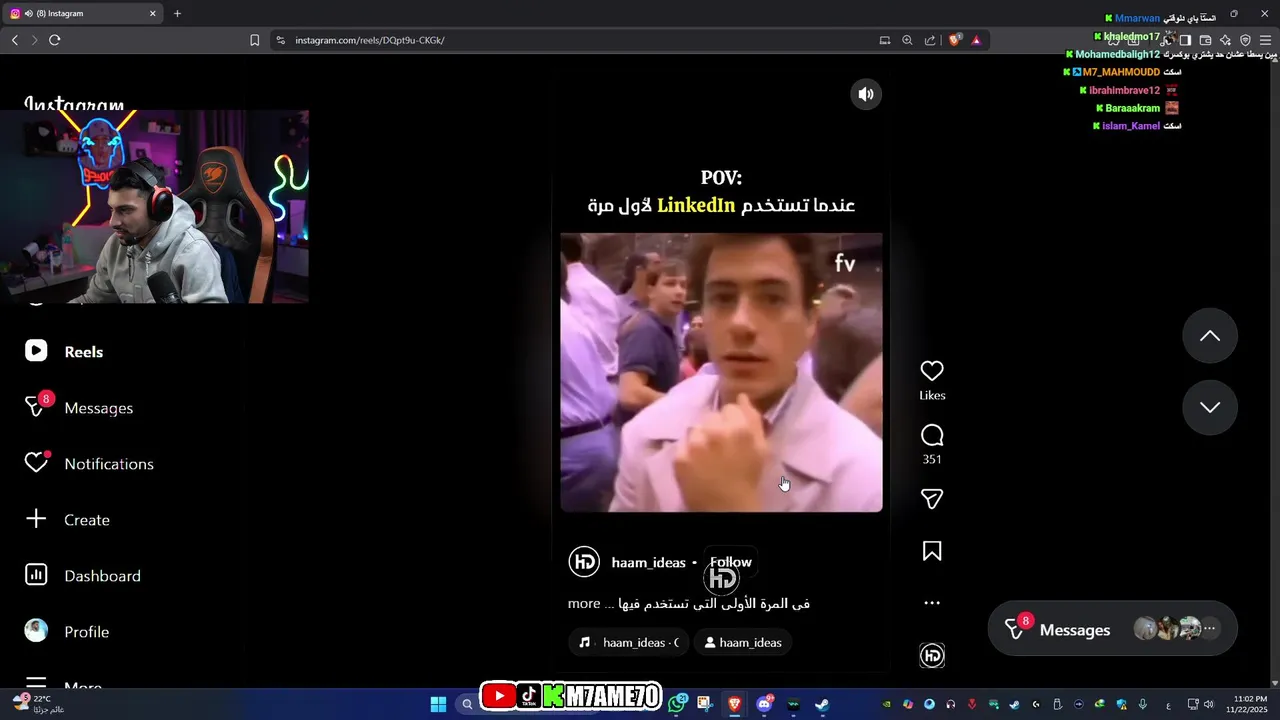Like the reel with the heart icon
Image resolution: width=1280 pixels, height=720 pixels.
point(932,371)
